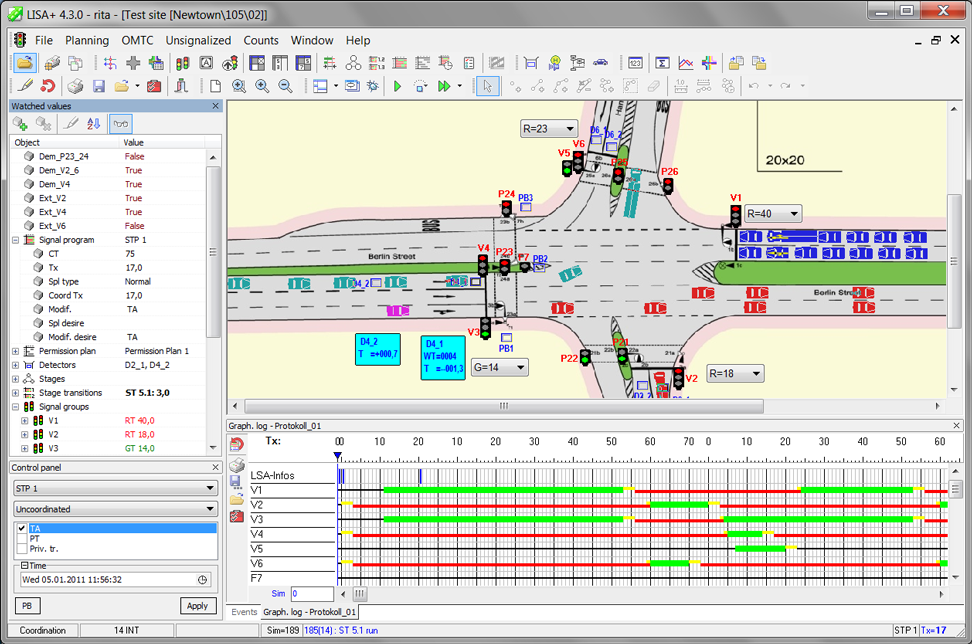Click the printer icon in Graph. log sidebar
Screen dimensions: 972x644
pyautogui.click(x=237, y=466)
